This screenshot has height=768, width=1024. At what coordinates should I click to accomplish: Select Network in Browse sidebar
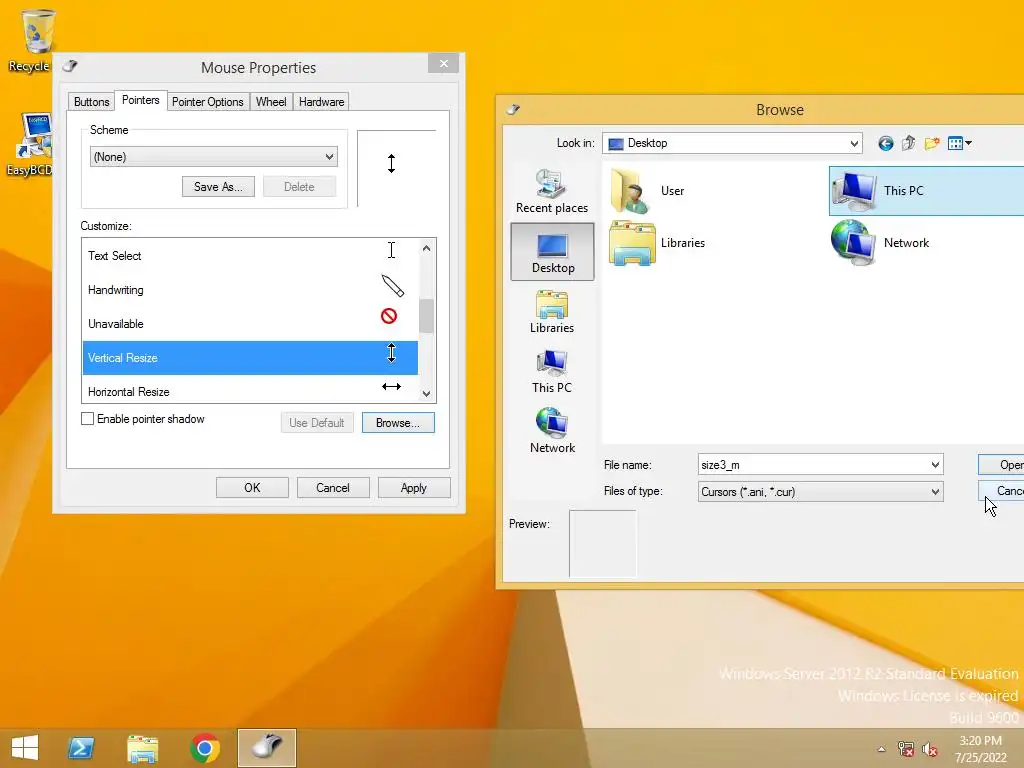pyautogui.click(x=552, y=431)
